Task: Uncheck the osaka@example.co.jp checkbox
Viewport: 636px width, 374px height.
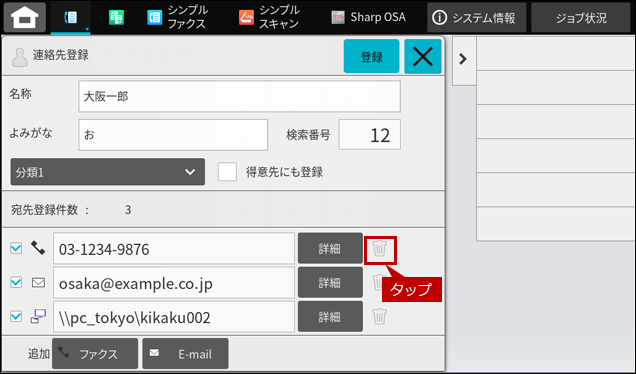Action: click(16, 282)
